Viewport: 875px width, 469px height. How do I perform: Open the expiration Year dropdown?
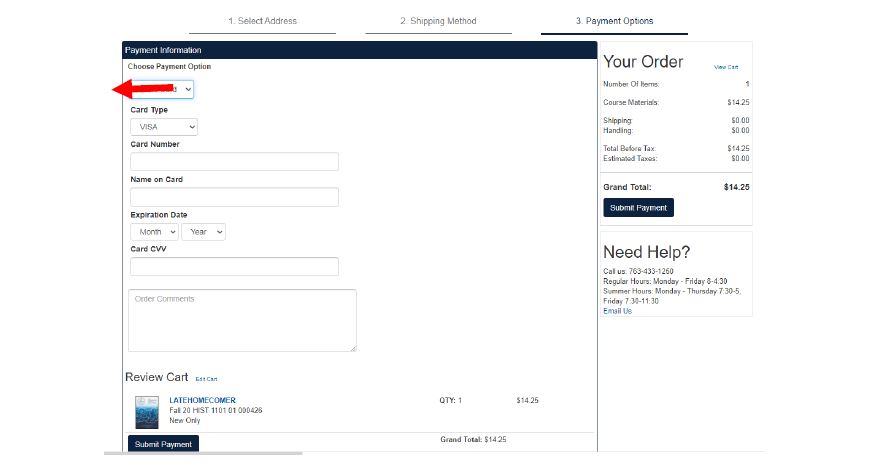click(203, 232)
